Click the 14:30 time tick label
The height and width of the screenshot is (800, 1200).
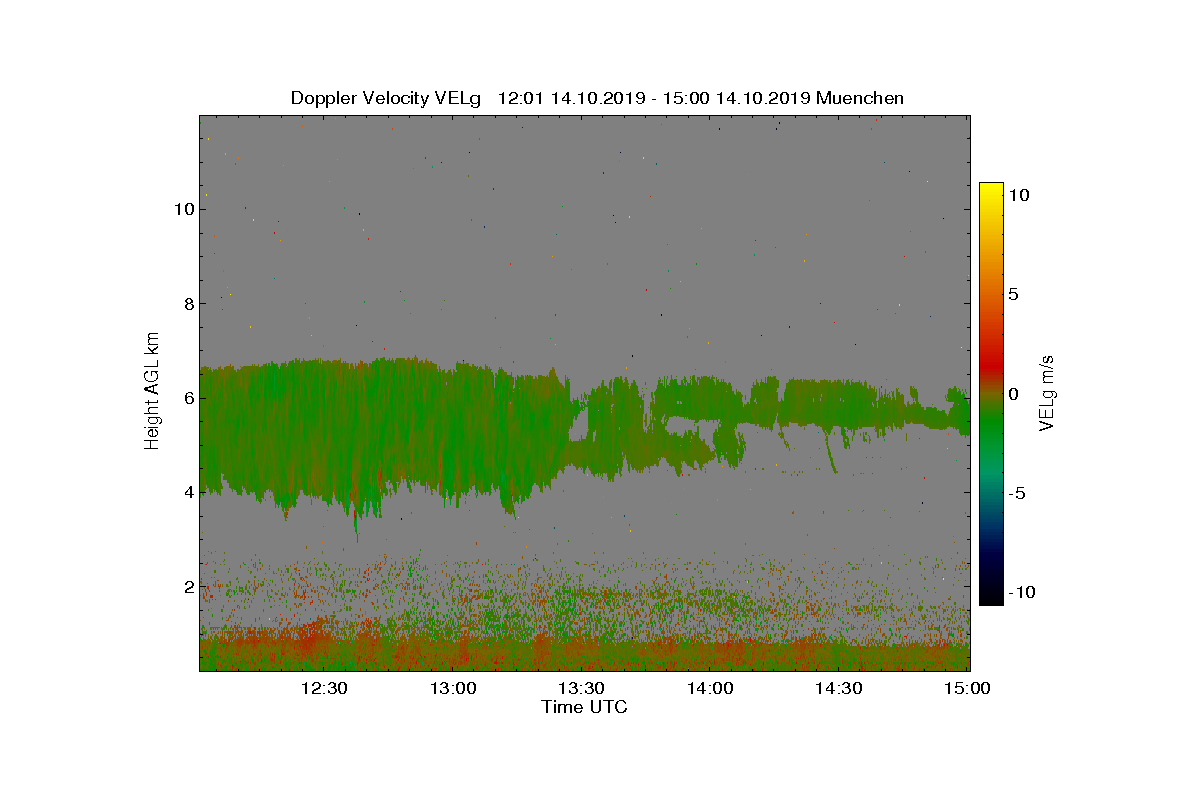(838, 688)
